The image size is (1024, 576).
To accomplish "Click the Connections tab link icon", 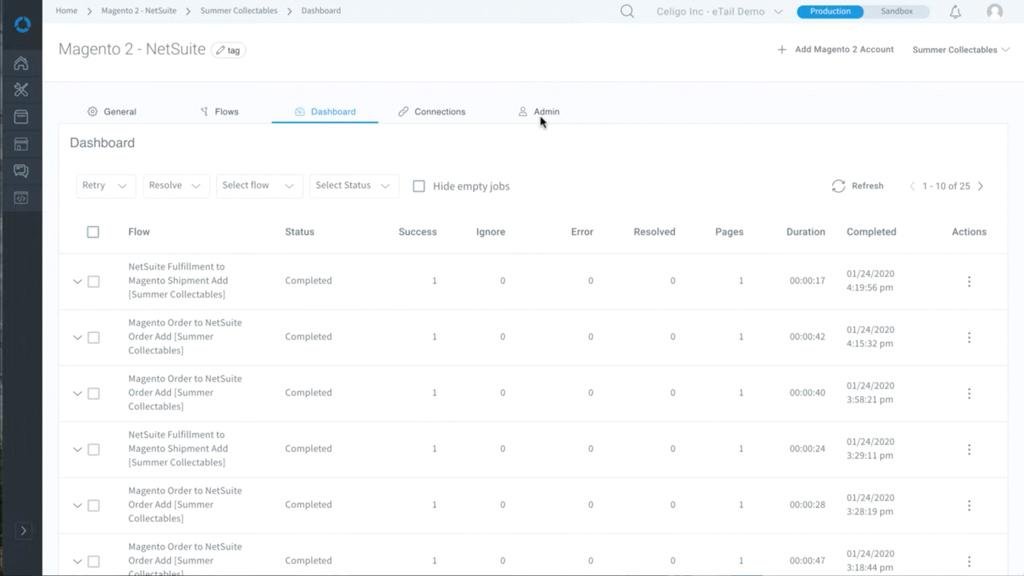I will pyautogui.click(x=404, y=112).
